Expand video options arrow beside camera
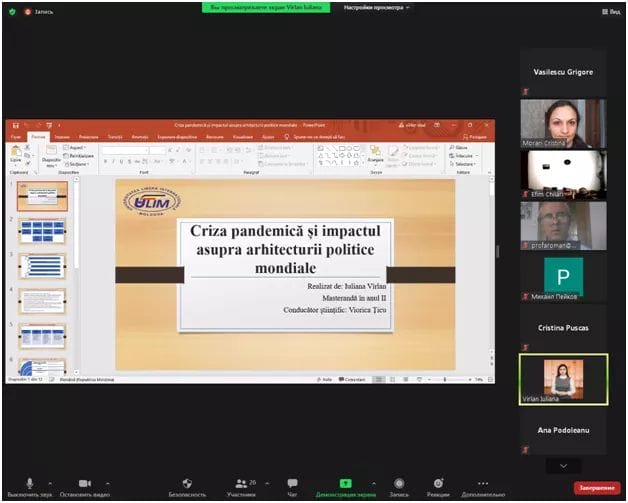Screen dimensions: 628x503 108,482
